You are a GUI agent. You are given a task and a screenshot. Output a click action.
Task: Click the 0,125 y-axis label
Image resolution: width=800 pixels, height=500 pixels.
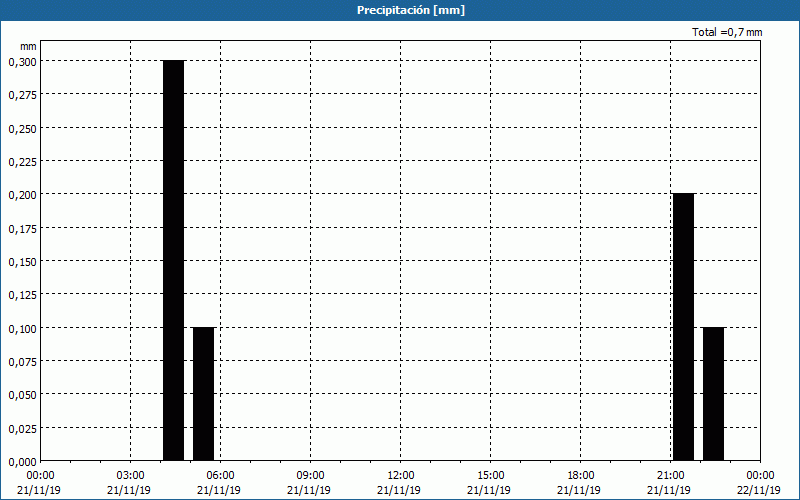[x=22, y=295]
